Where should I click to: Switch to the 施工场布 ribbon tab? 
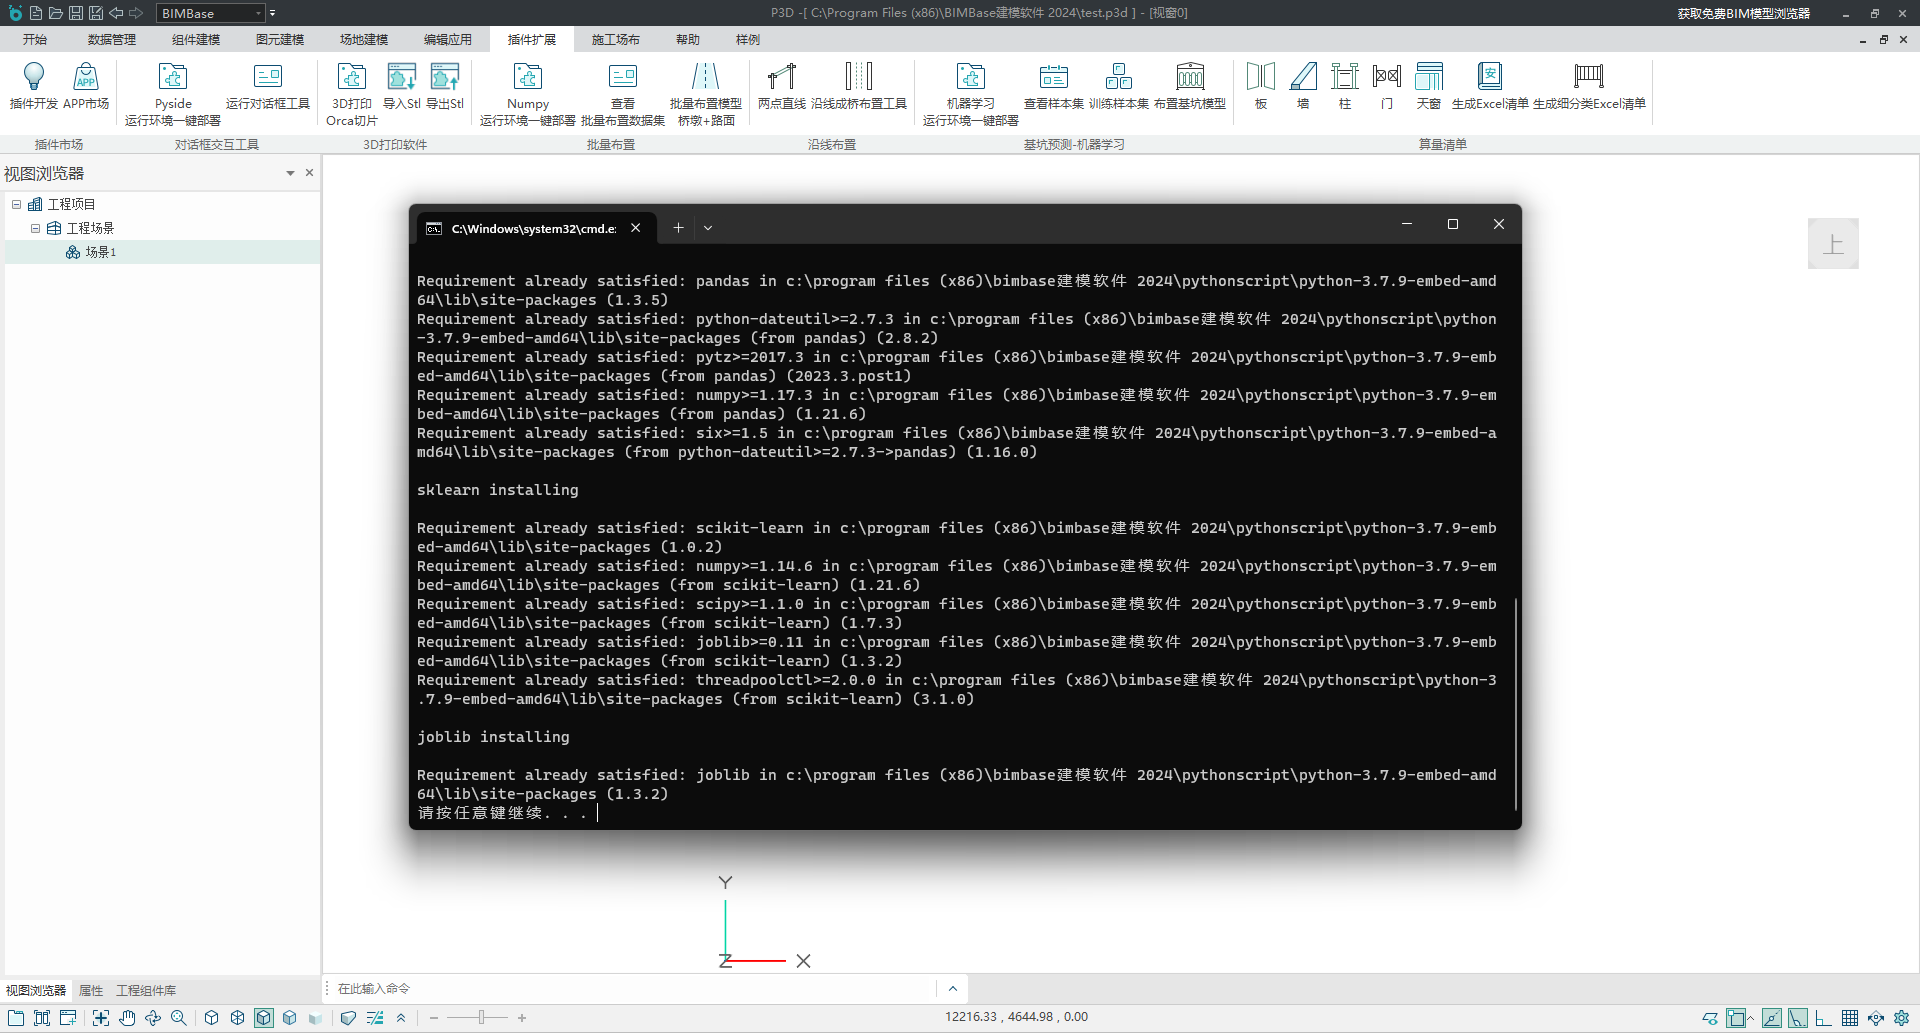(x=615, y=40)
